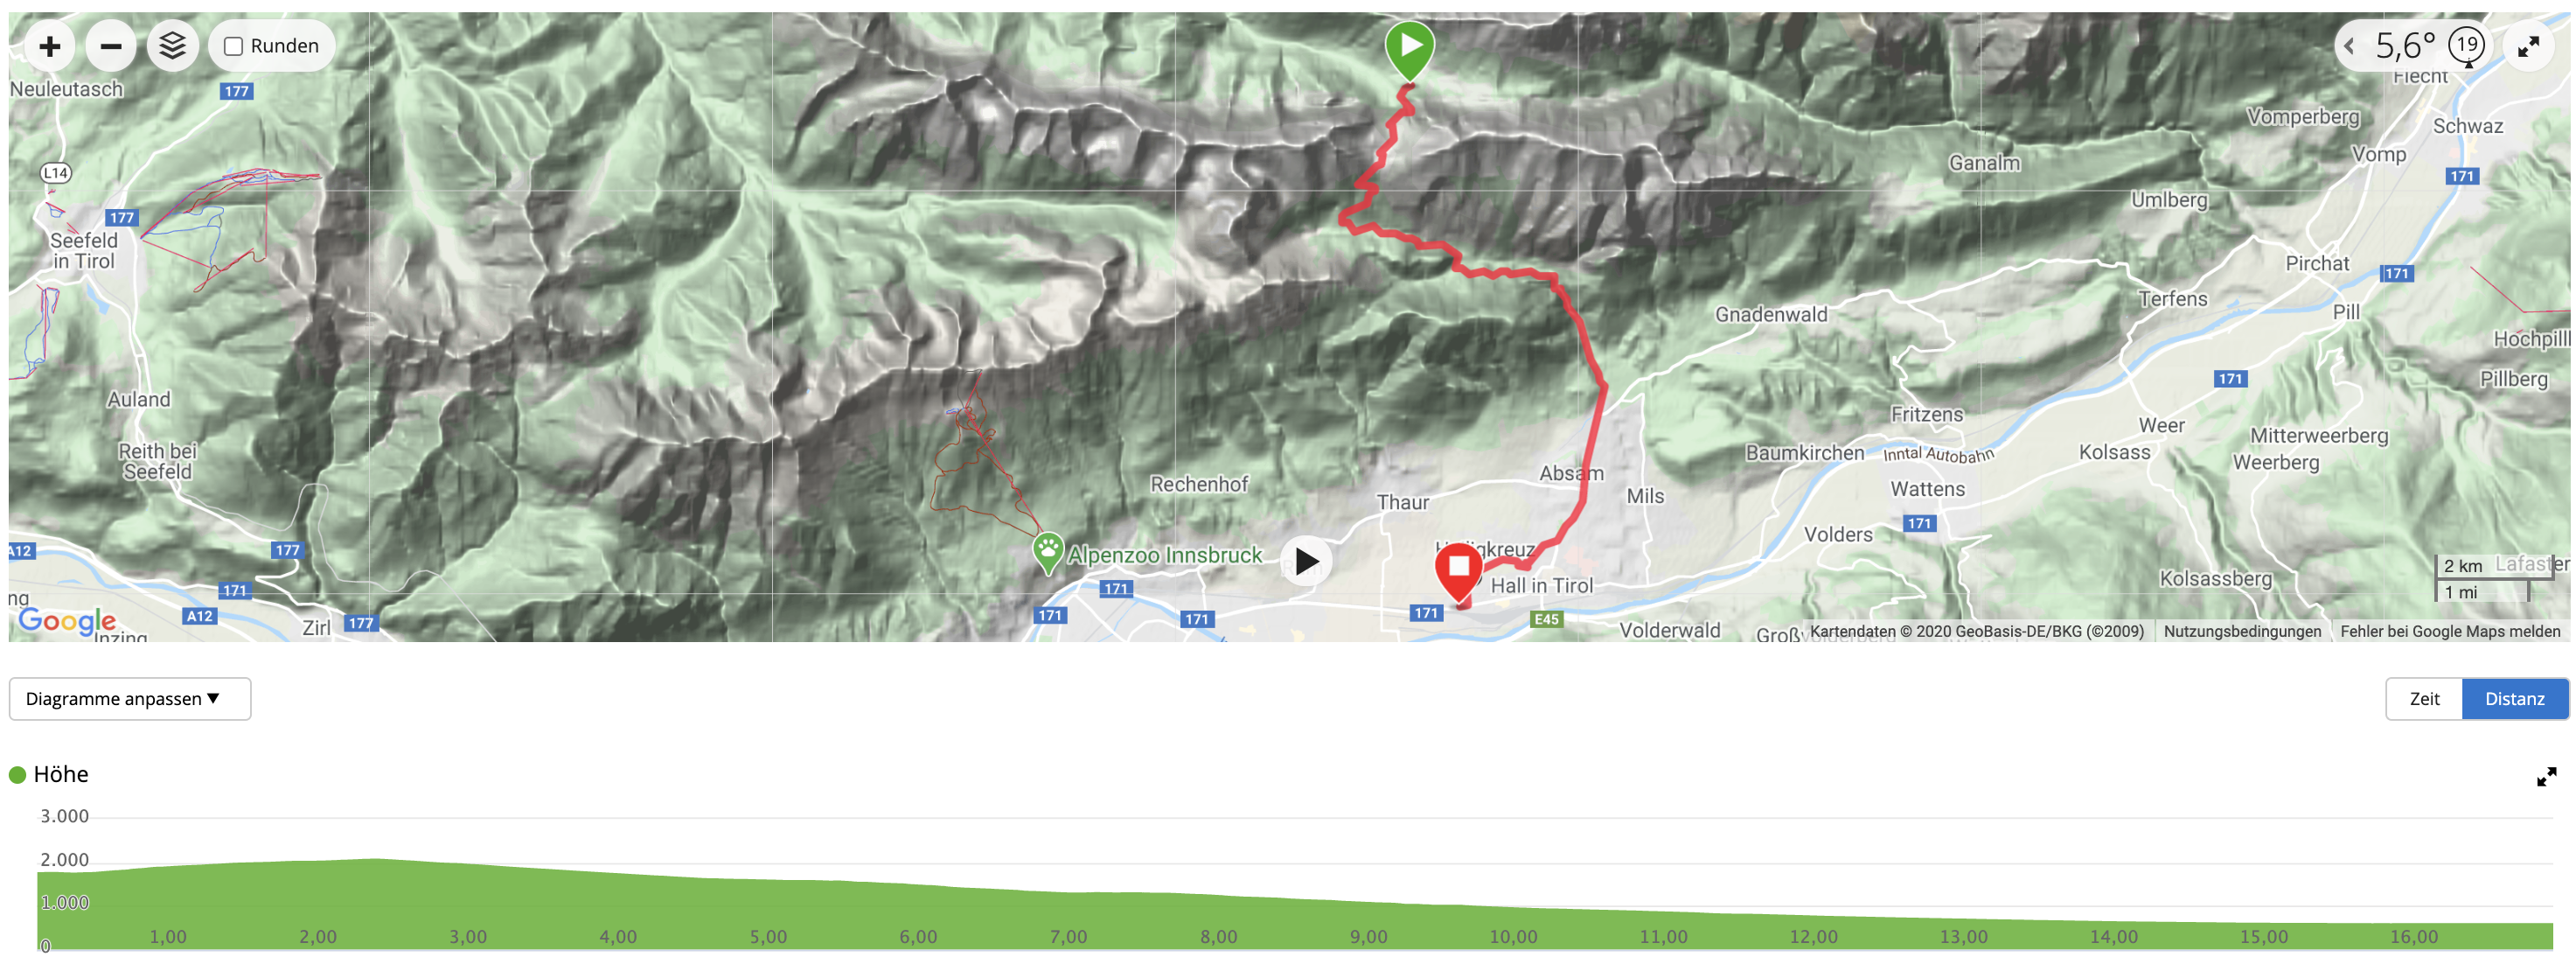Open the map layers selector
Image resolution: width=2576 pixels, height=957 pixels.
click(172, 46)
